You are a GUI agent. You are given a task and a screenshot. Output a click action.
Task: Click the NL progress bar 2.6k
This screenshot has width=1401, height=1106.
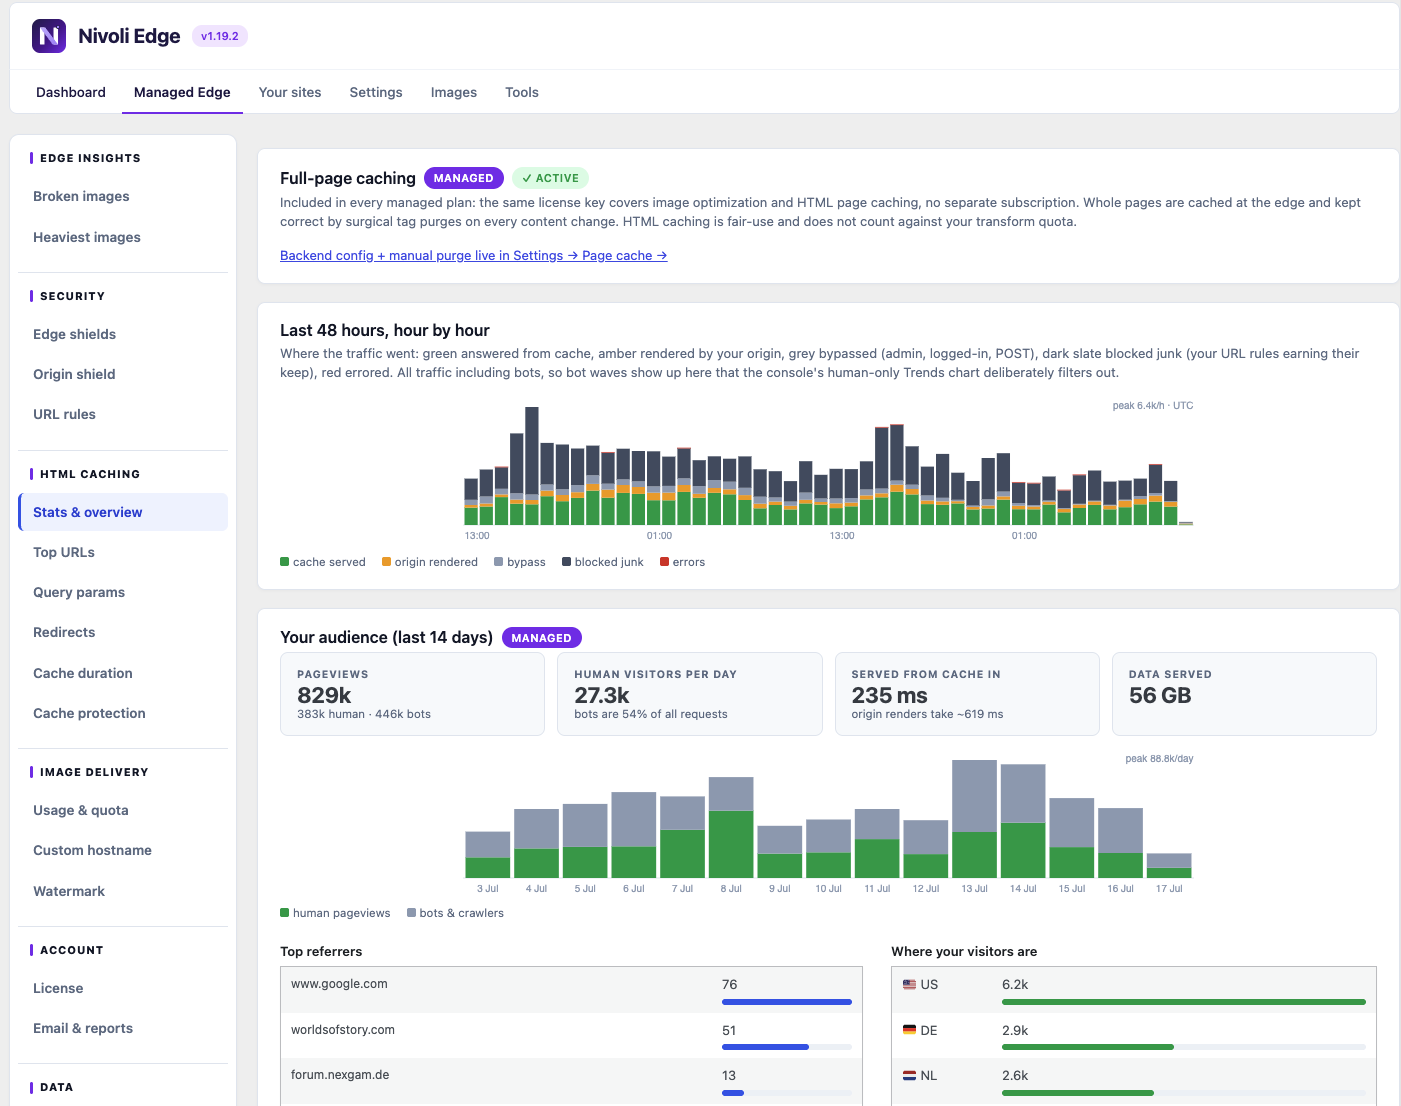click(x=1184, y=1093)
